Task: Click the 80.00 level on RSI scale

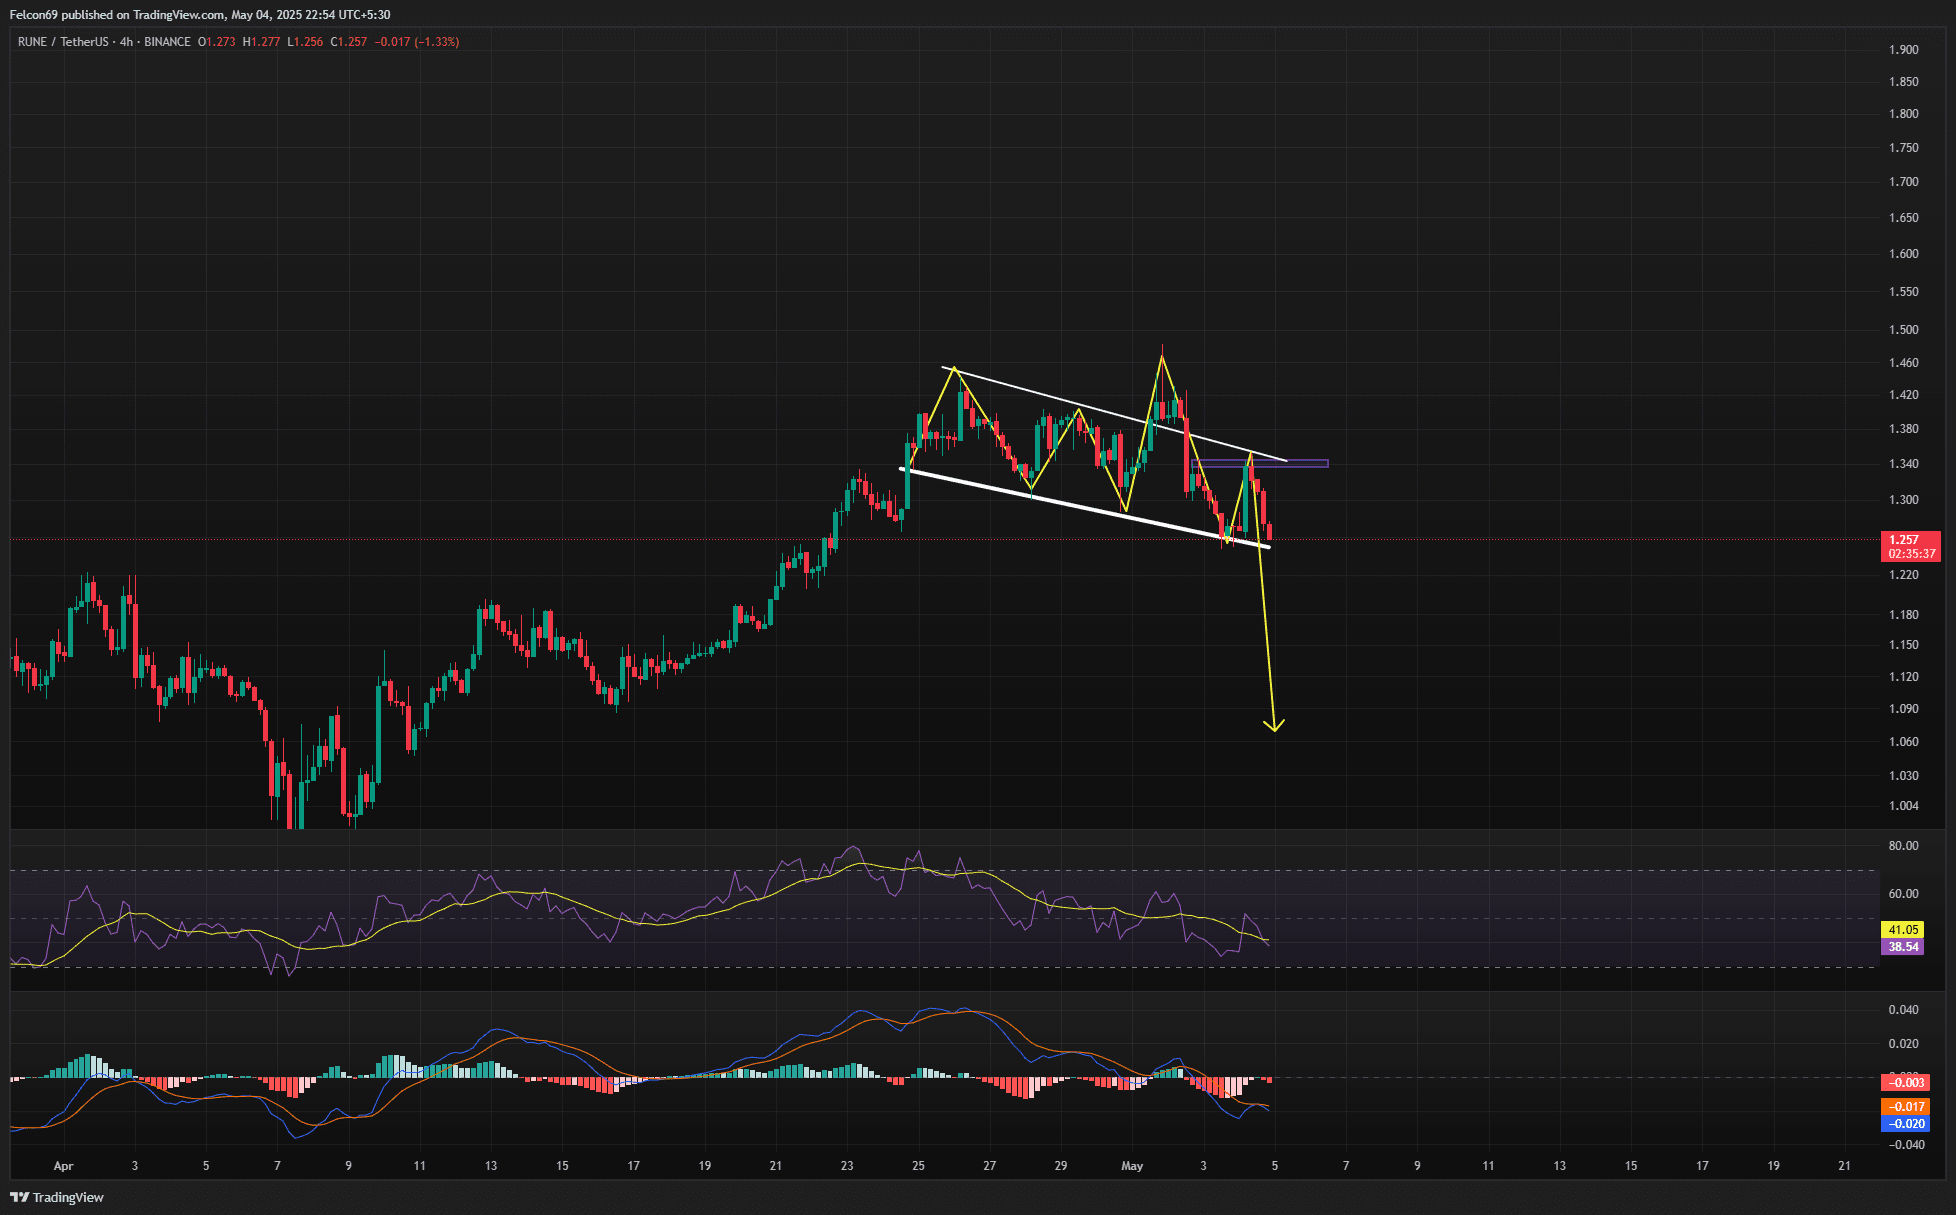Action: pos(1903,846)
